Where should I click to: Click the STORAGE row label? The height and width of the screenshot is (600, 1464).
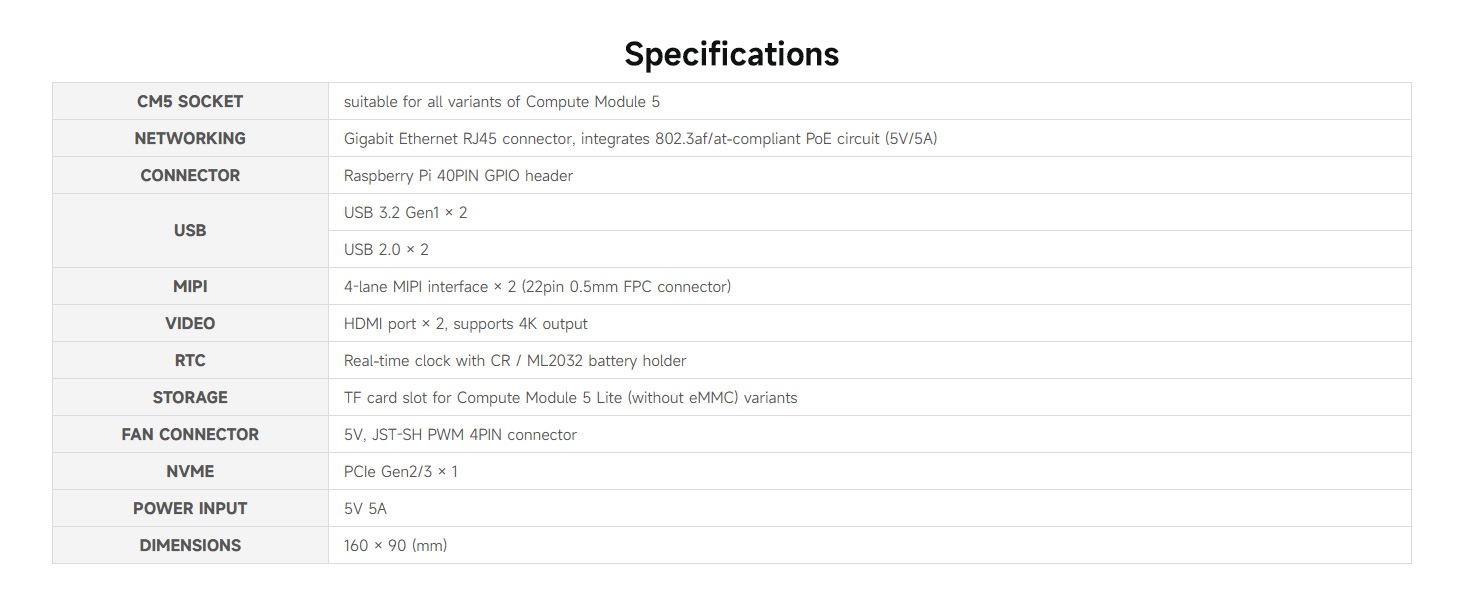click(x=190, y=397)
